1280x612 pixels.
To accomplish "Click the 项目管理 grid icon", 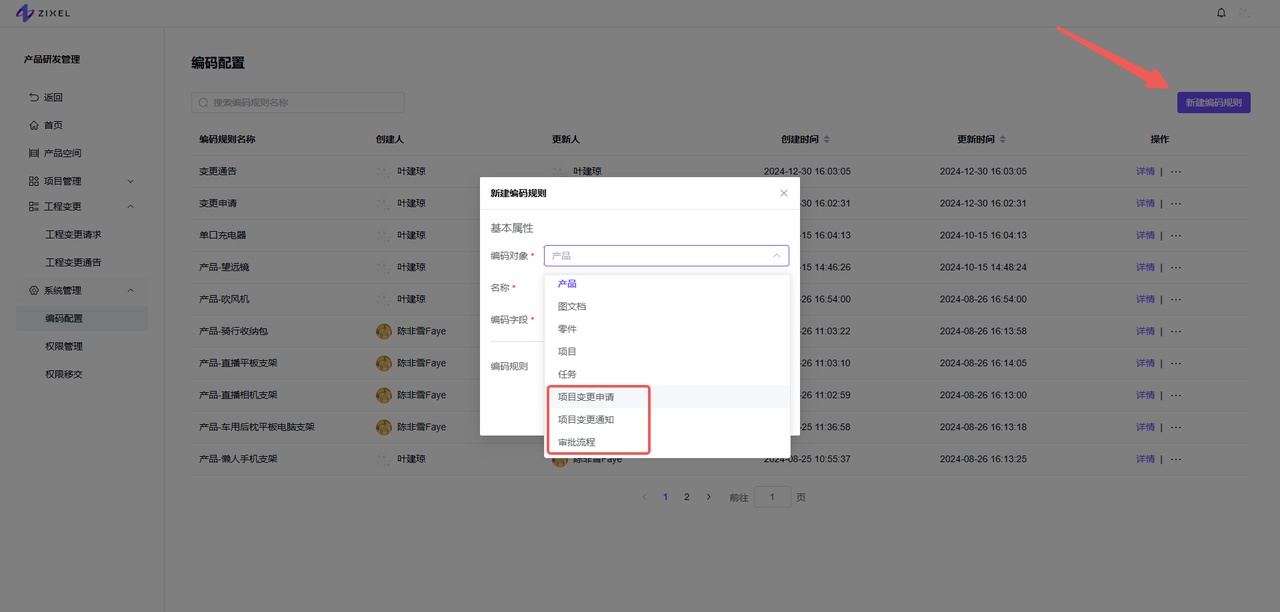I will pos(34,181).
